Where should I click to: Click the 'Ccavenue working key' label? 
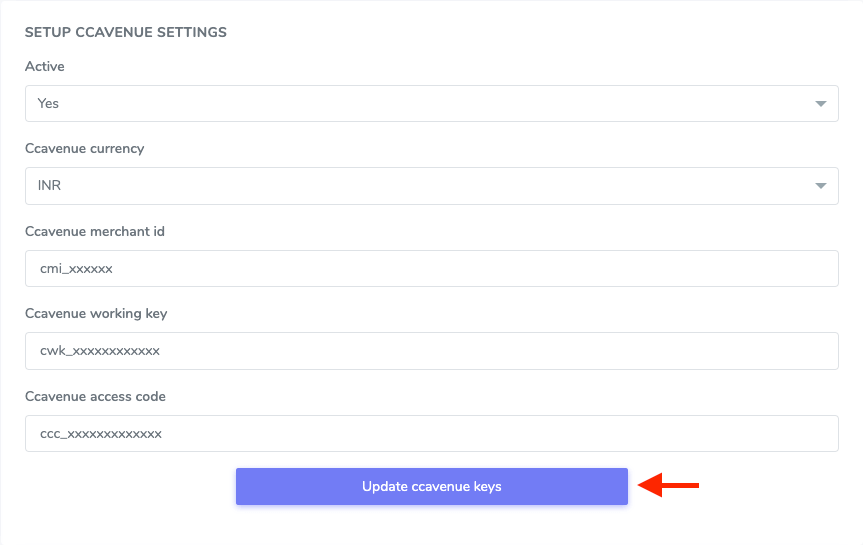click(x=96, y=314)
